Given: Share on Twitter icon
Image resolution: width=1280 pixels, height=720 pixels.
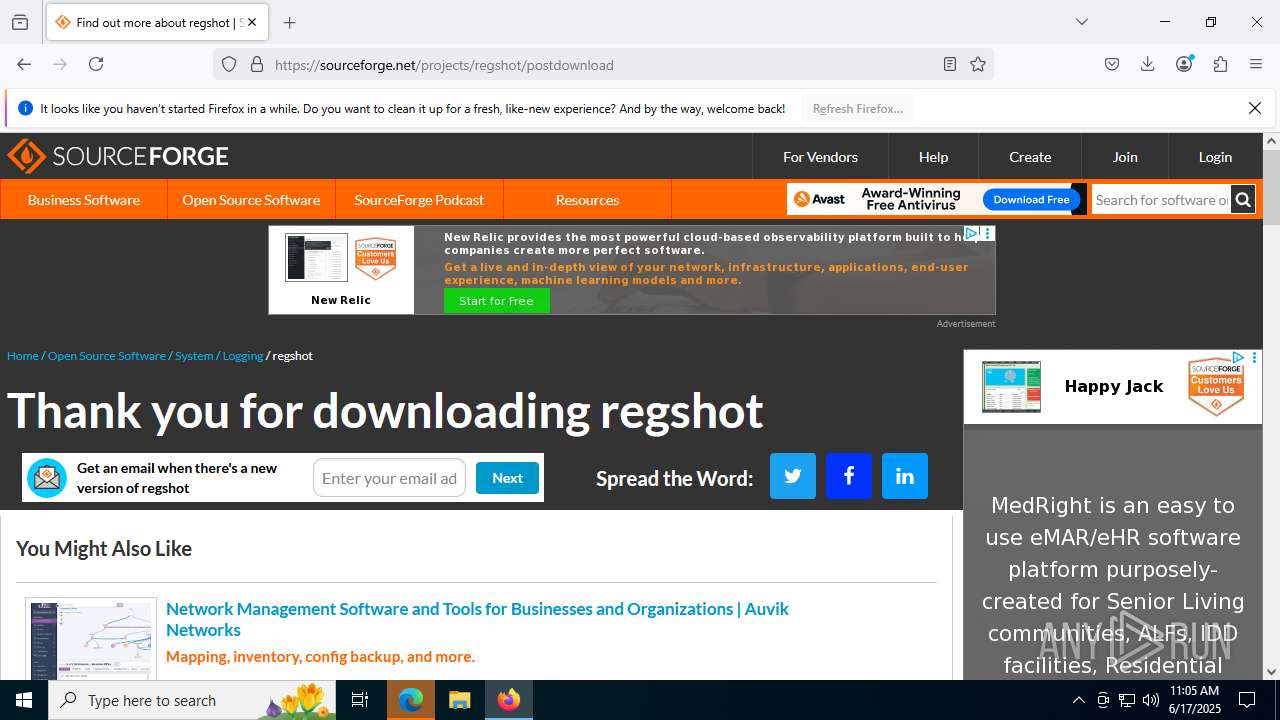Looking at the screenshot, I should [793, 476].
